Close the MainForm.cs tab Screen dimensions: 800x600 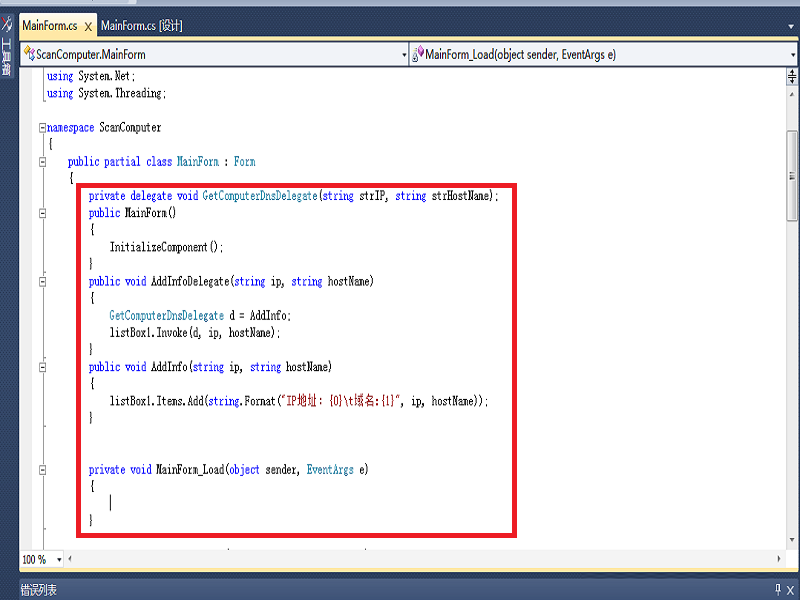(x=88, y=27)
